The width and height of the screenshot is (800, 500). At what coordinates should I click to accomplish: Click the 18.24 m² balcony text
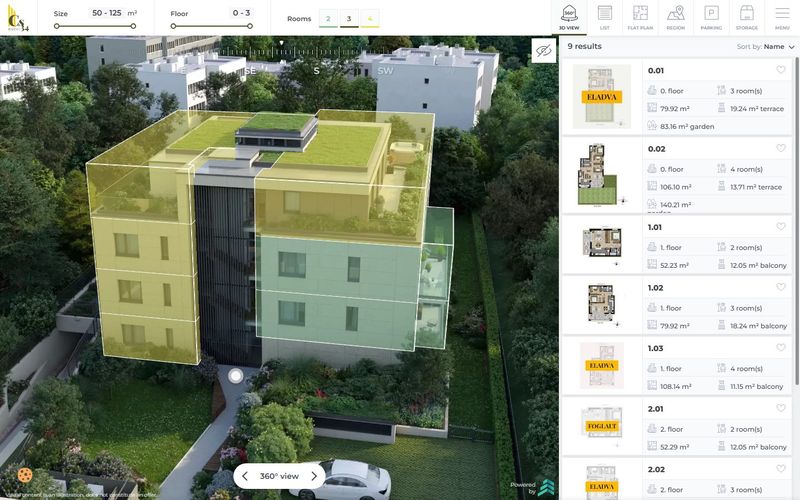[759, 326]
